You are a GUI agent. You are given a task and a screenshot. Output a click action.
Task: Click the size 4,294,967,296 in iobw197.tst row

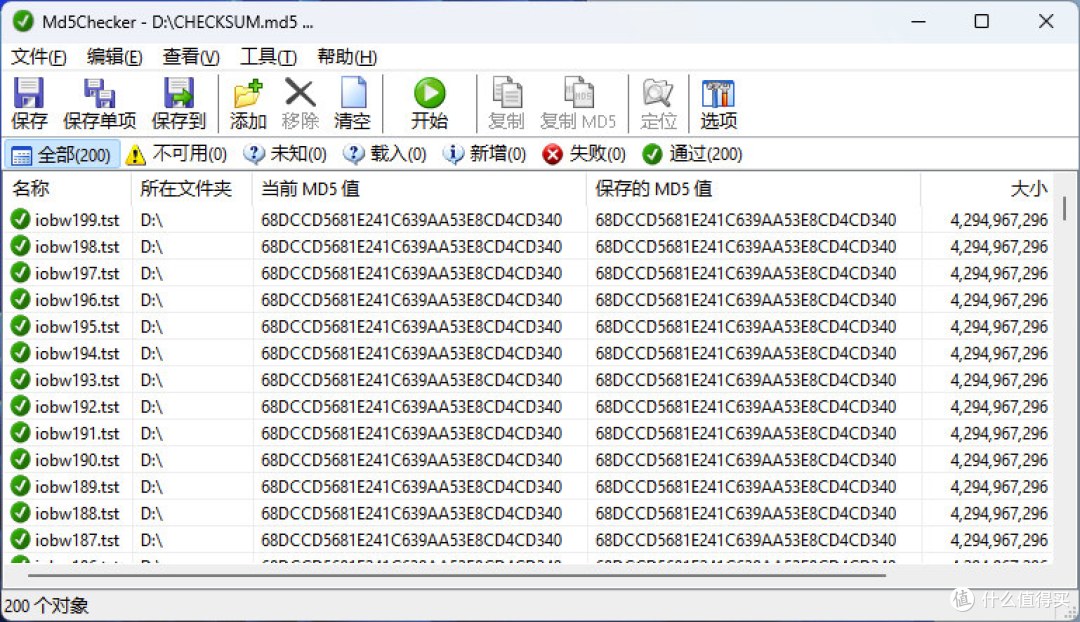tap(999, 273)
